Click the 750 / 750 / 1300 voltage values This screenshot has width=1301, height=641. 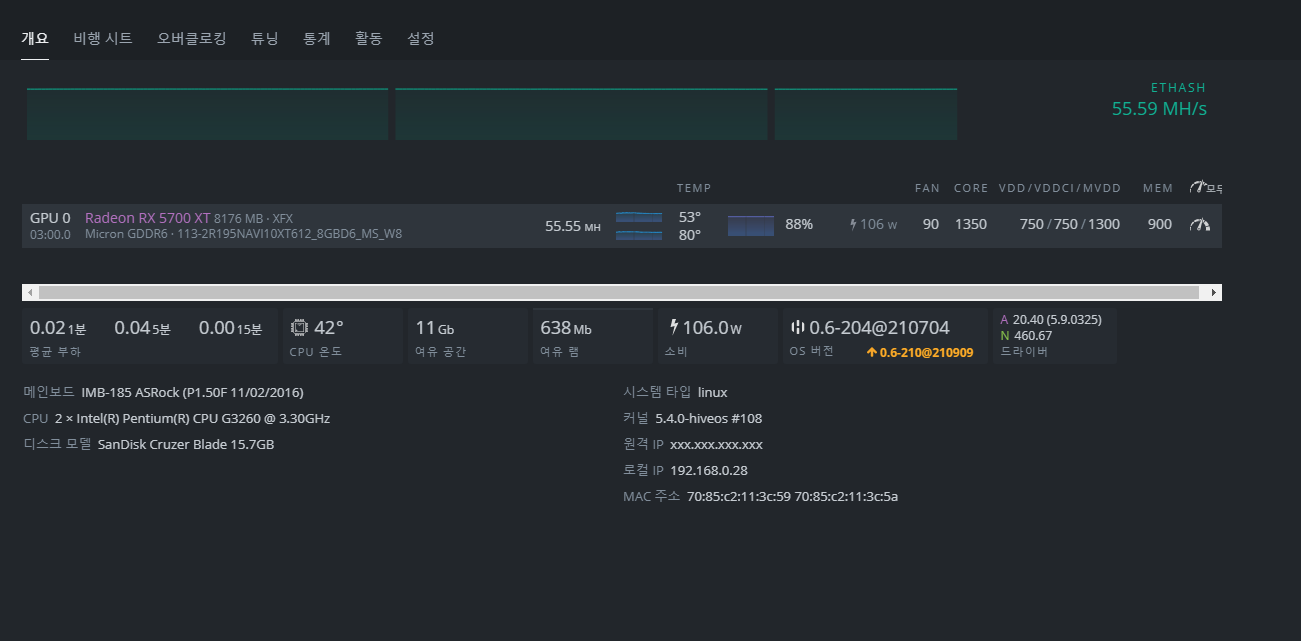coord(1070,224)
